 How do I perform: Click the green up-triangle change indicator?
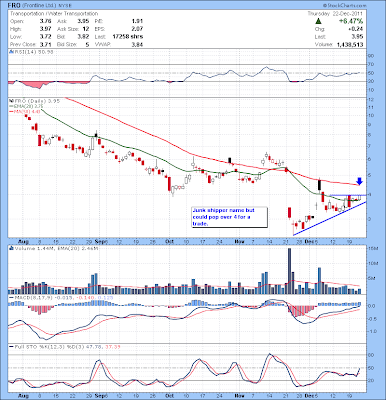318,21
